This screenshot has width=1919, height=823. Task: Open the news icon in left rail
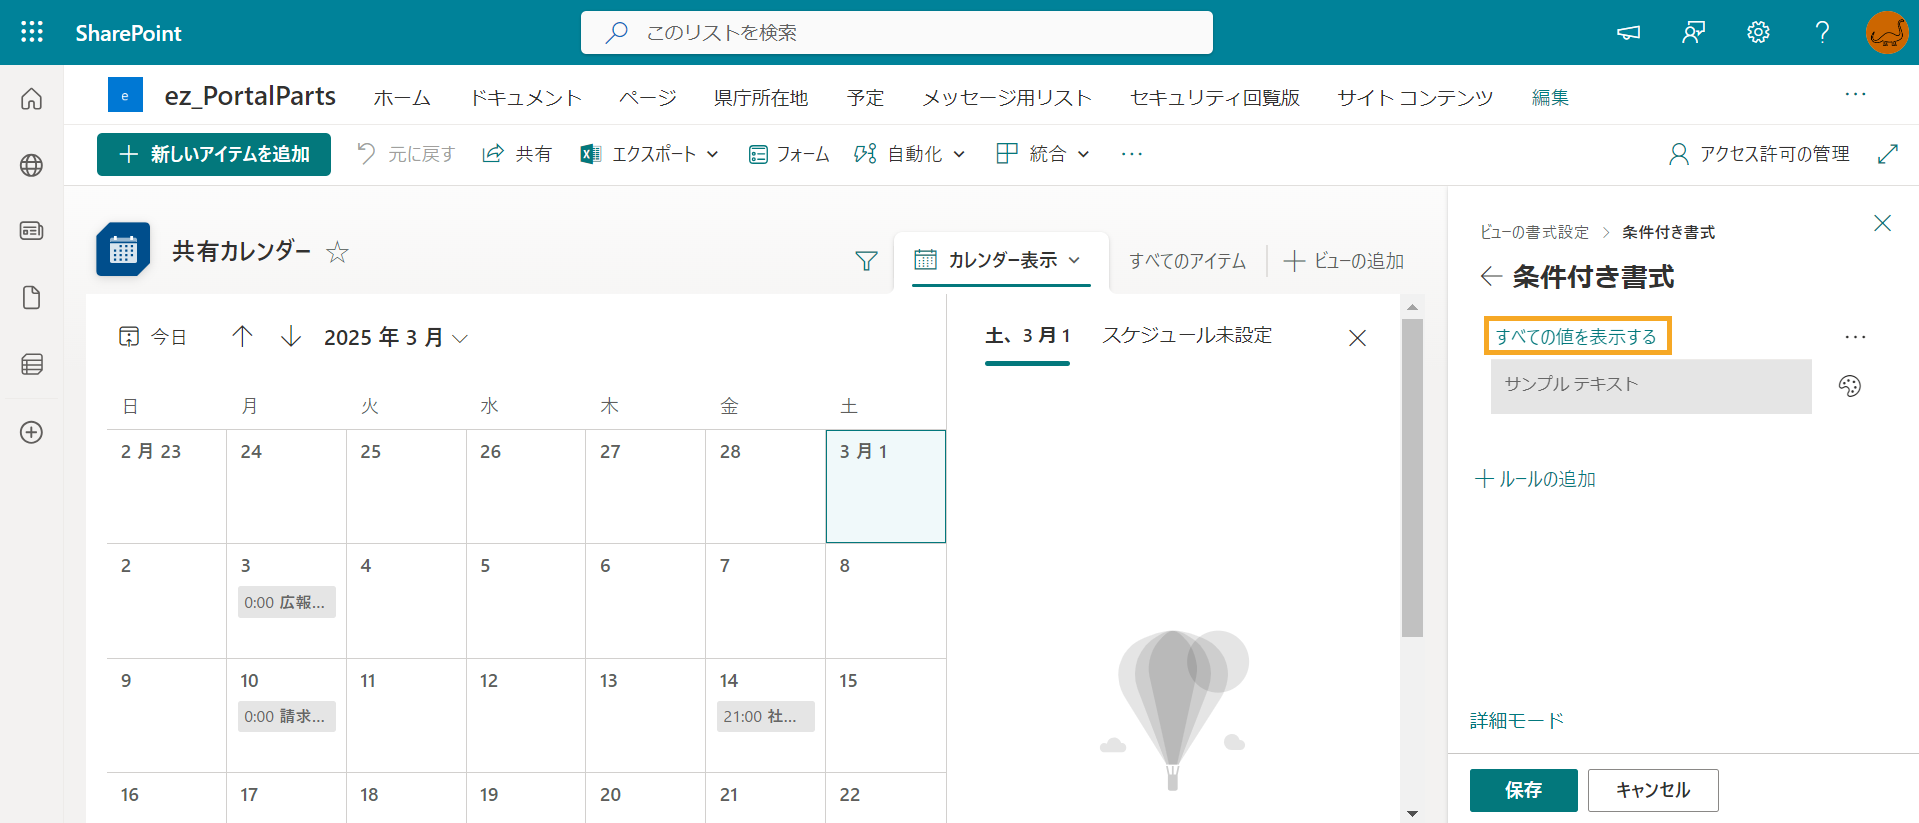coord(32,231)
